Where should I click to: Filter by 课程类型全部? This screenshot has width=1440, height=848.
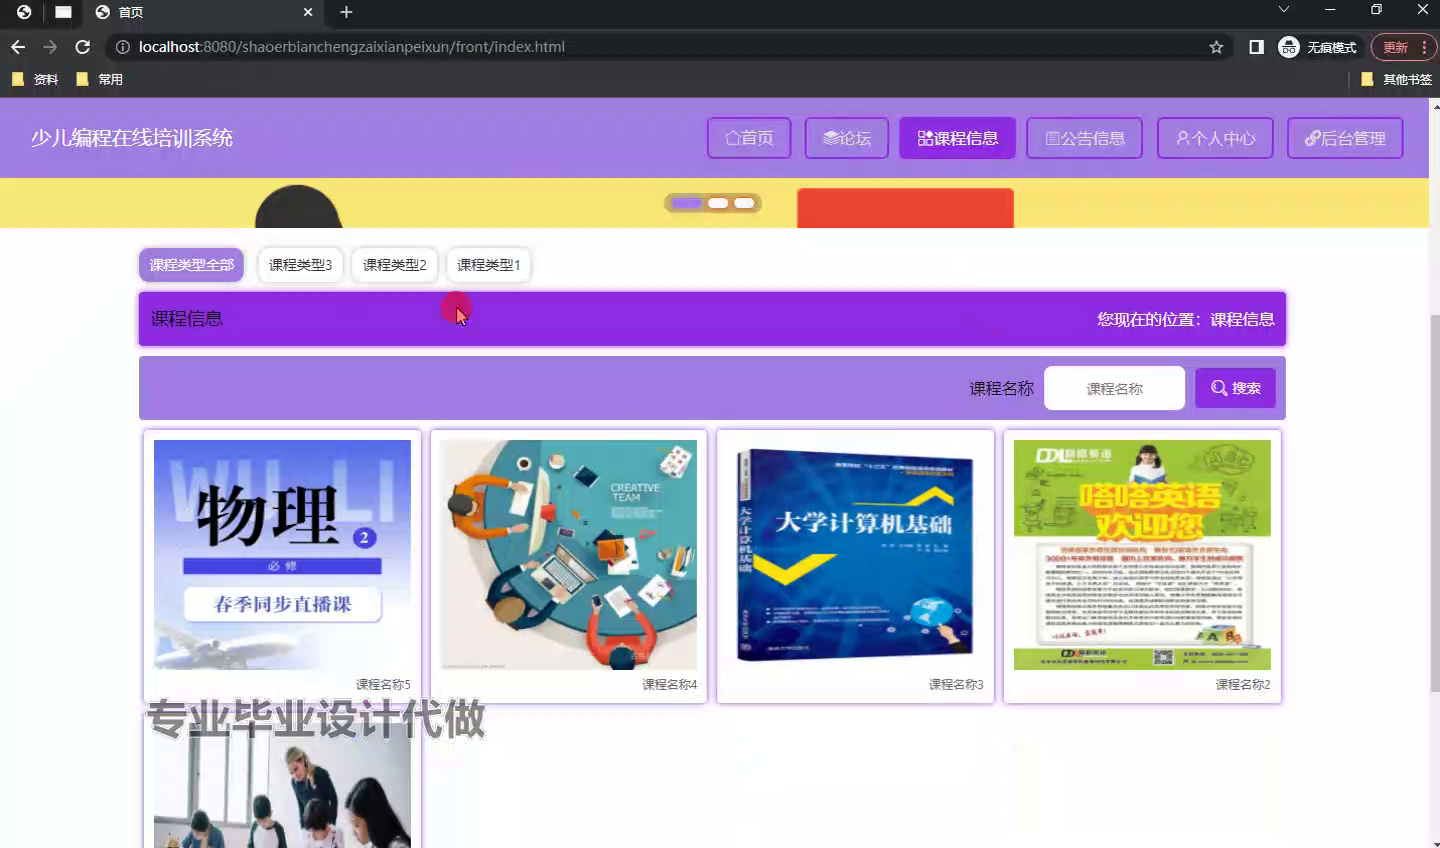pyautogui.click(x=192, y=265)
